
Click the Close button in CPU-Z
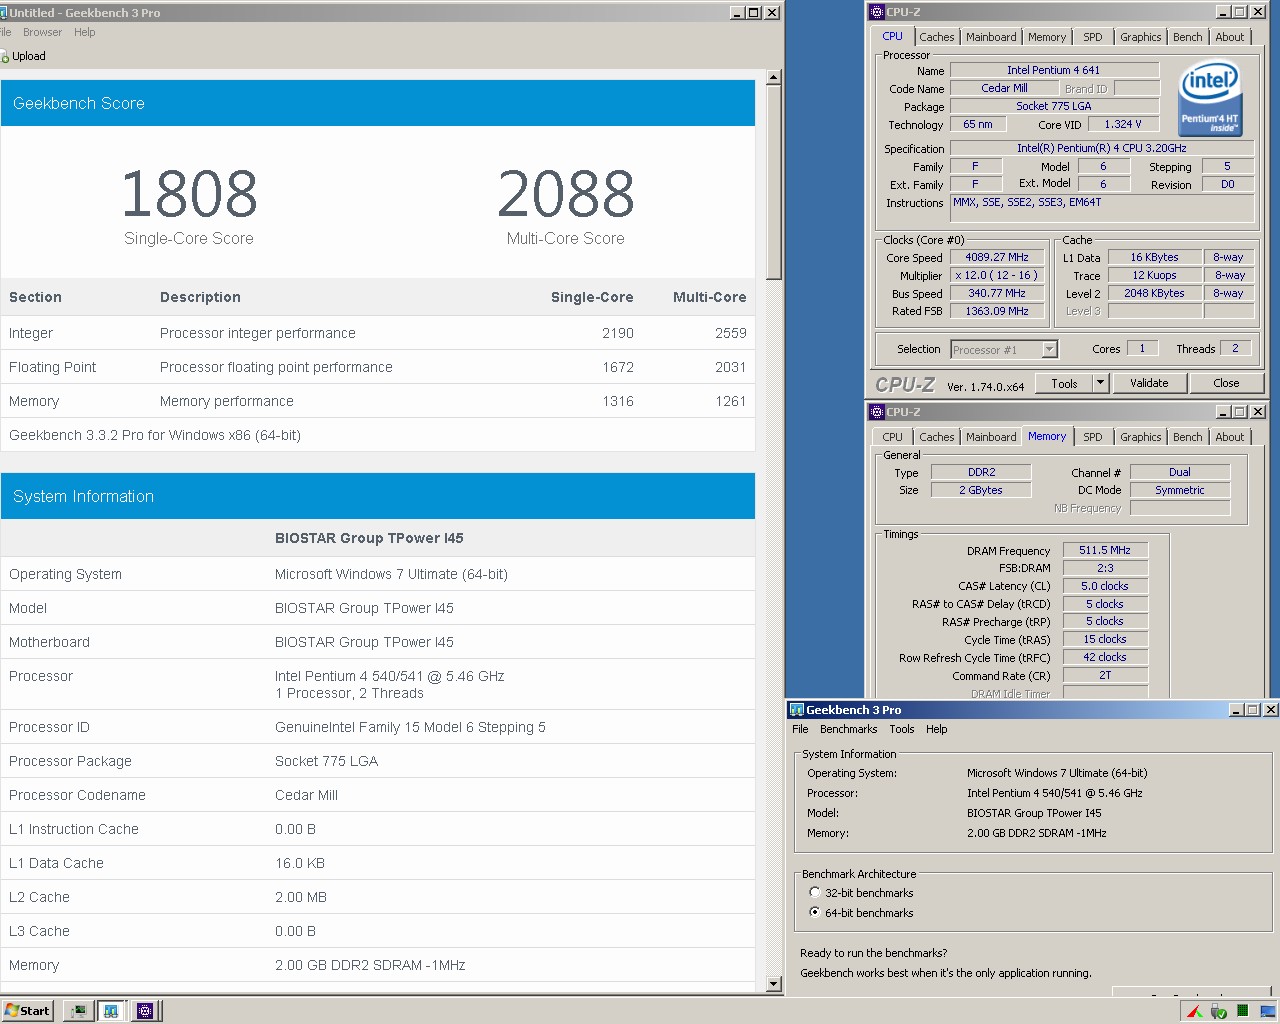click(x=1226, y=383)
